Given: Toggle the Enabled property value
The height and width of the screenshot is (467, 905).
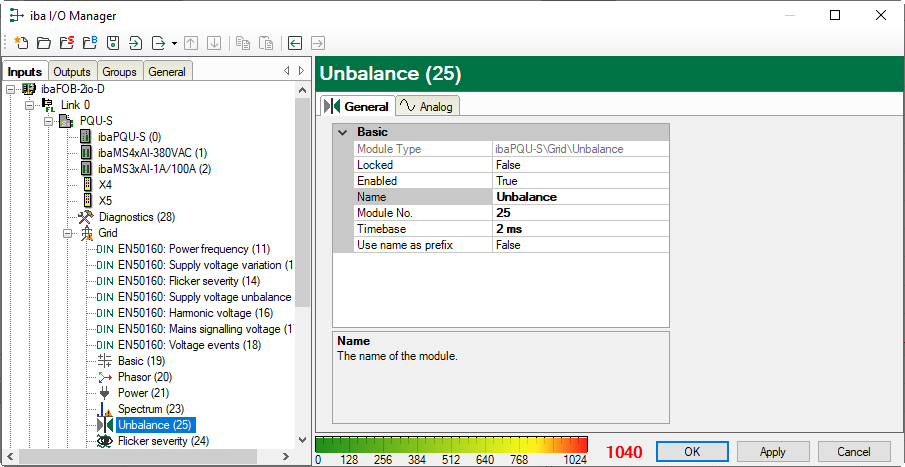Looking at the screenshot, I should 579,181.
